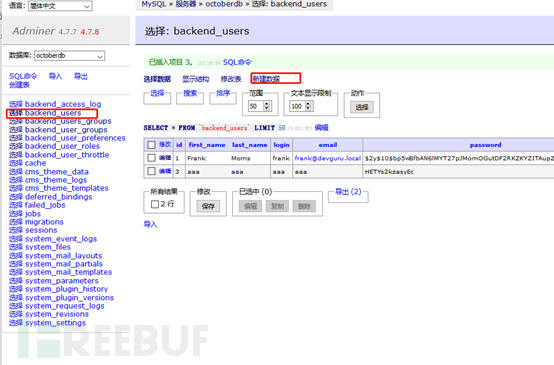Switch to the 选择数据 tab
The width and height of the screenshot is (554, 365).
click(157, 79)
